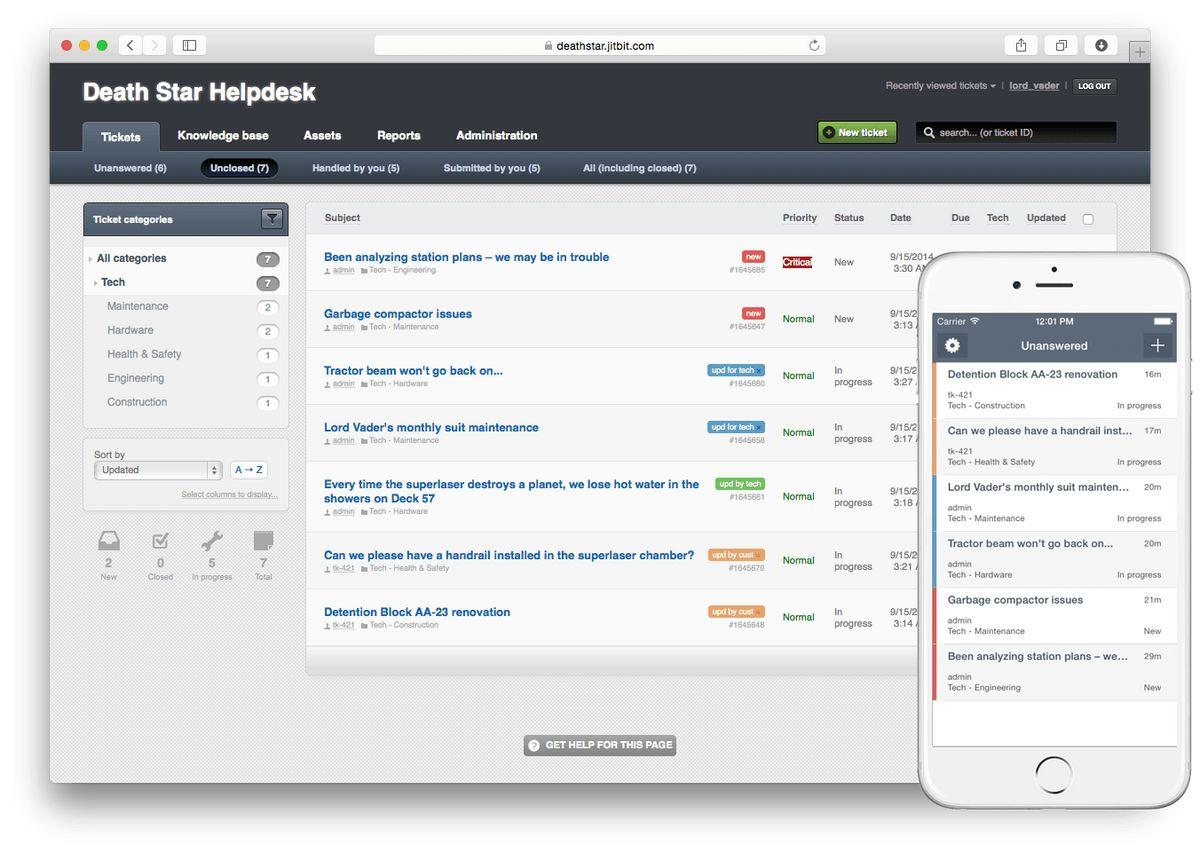Click the Closed checkmark stats icon
1200x854 pixels.
(160, 541)
